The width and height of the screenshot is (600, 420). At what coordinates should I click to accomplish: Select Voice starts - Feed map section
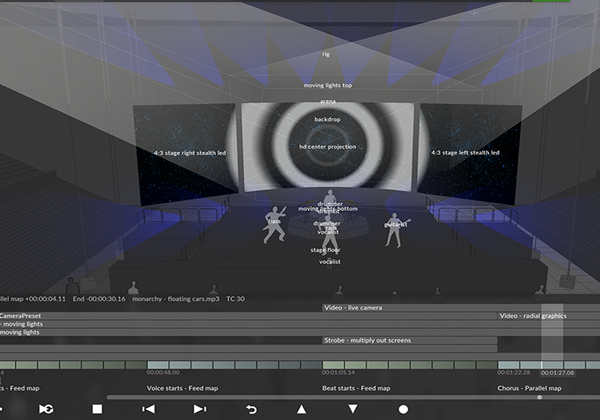(182, 388)
